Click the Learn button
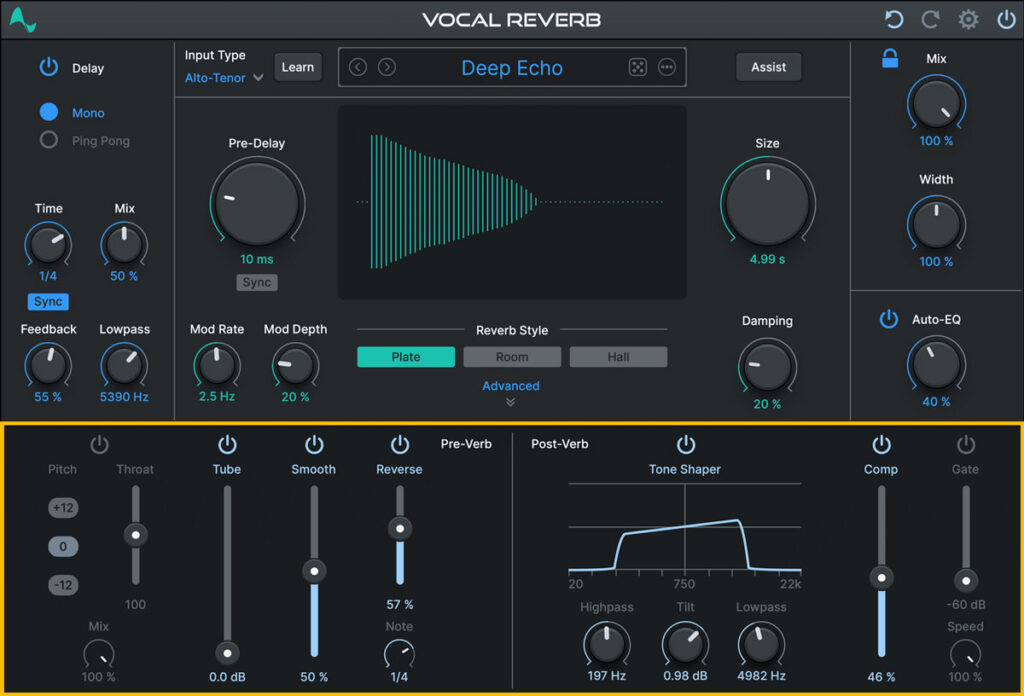Image resolution: width=1024 pixels, height=696 pixels. click(x=298, y=67)
